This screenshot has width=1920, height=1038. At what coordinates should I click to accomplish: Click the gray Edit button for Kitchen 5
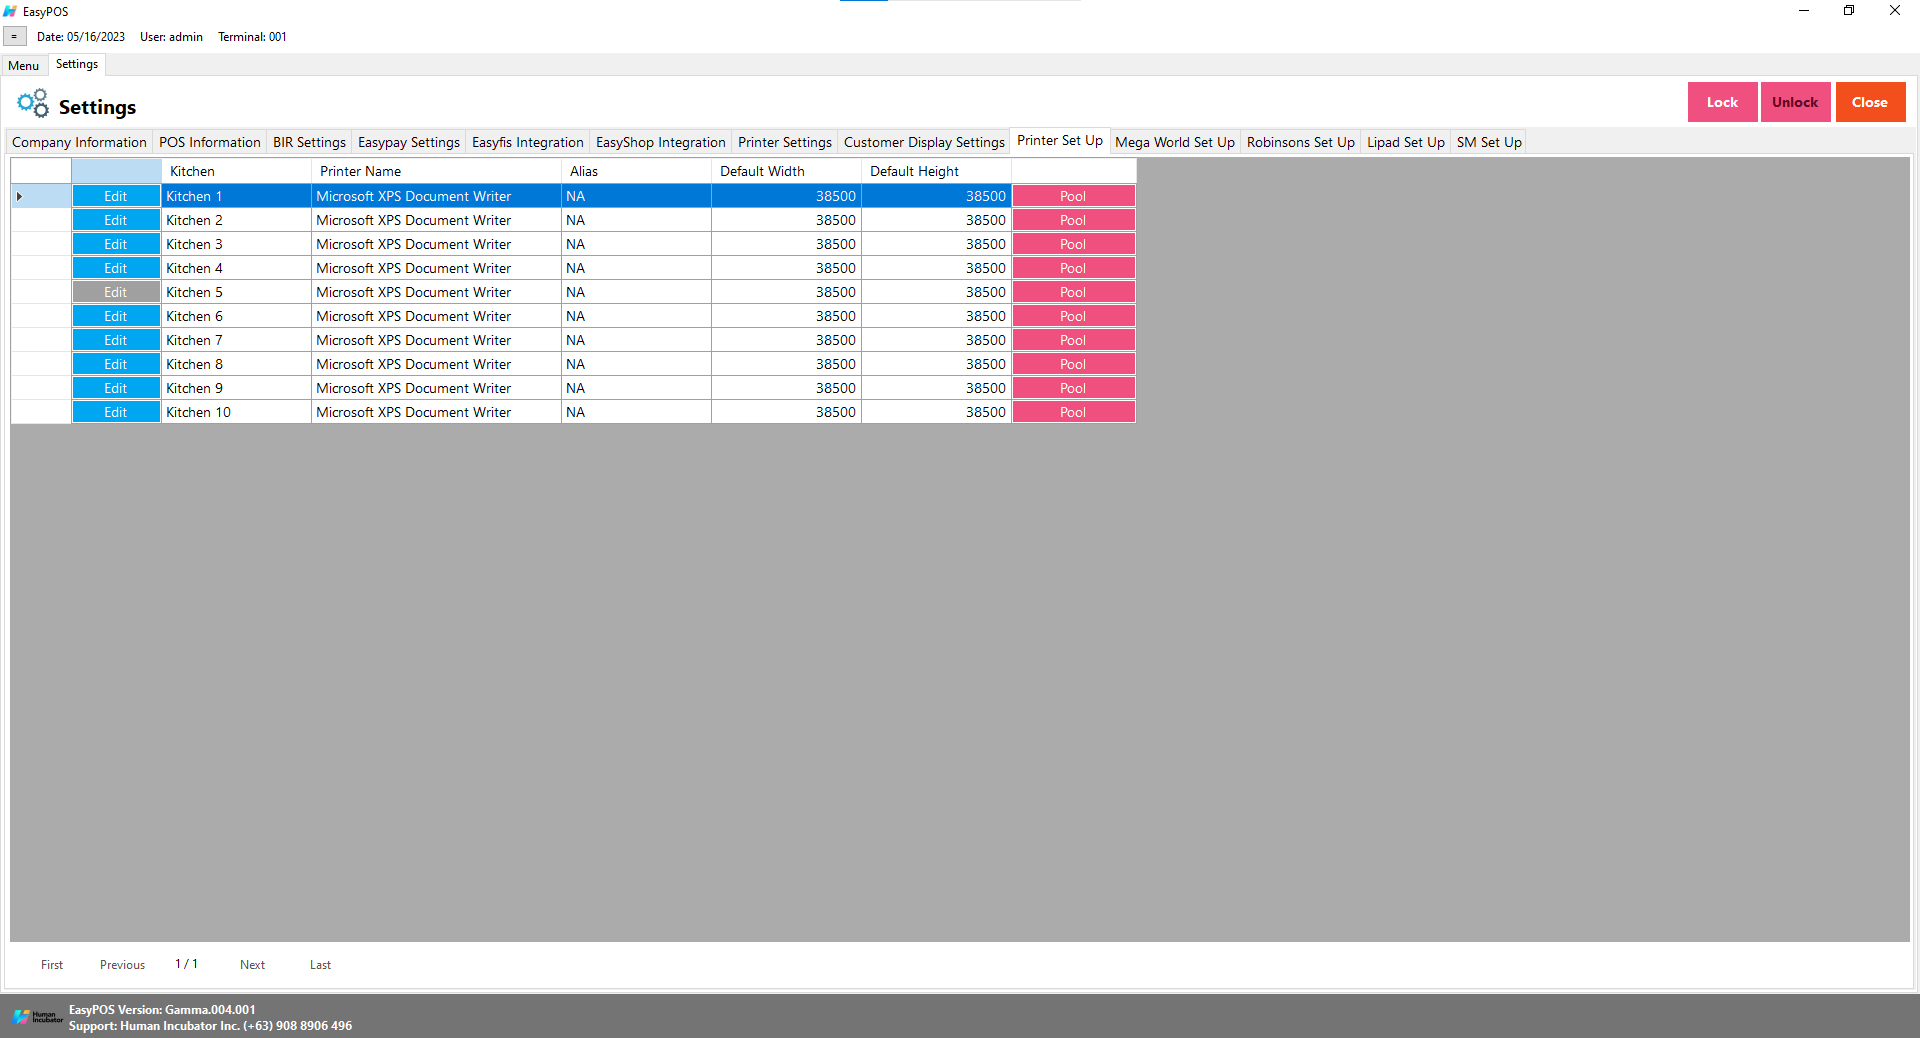click(116, 292)
